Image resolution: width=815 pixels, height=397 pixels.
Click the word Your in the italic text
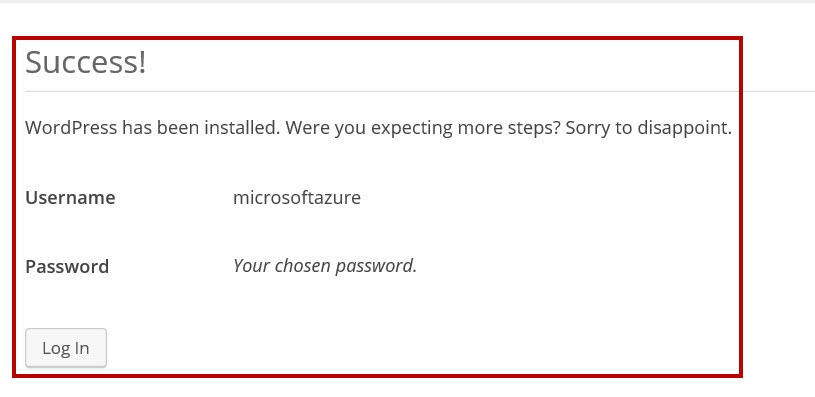tap(252, 266)
